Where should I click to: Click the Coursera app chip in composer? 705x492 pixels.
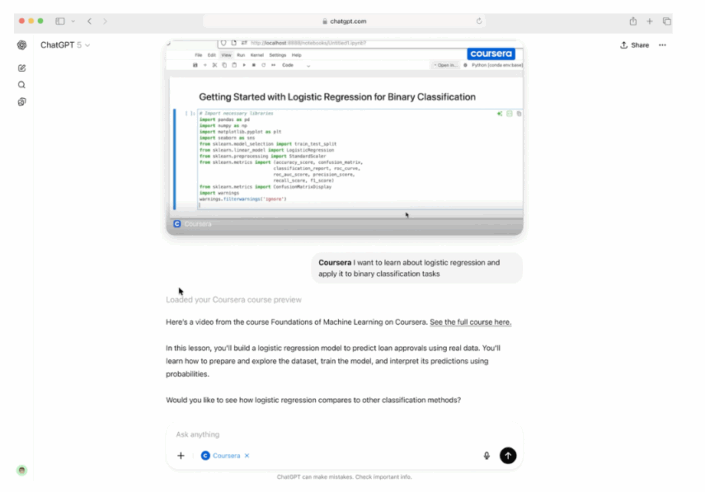click(x=221, y=456)
